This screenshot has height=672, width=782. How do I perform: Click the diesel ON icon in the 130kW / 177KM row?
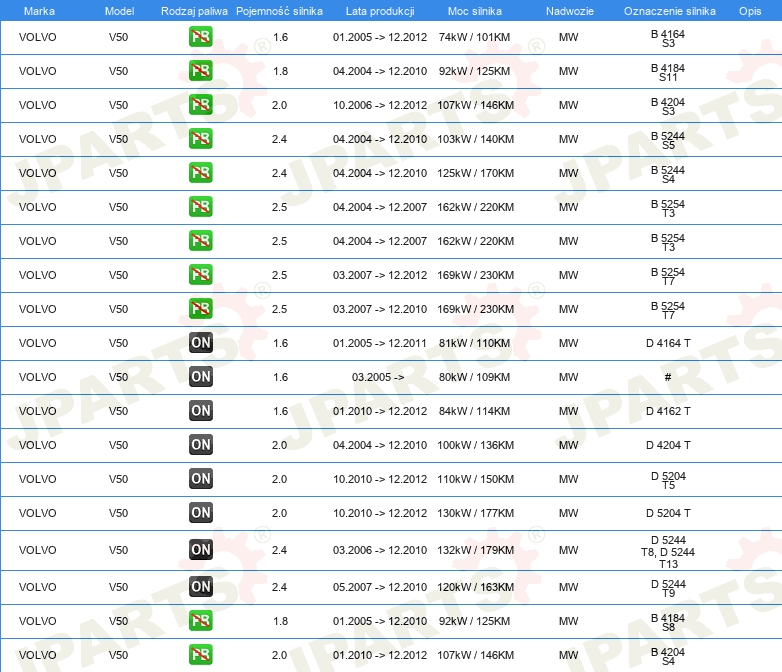(x=201, y=512)
